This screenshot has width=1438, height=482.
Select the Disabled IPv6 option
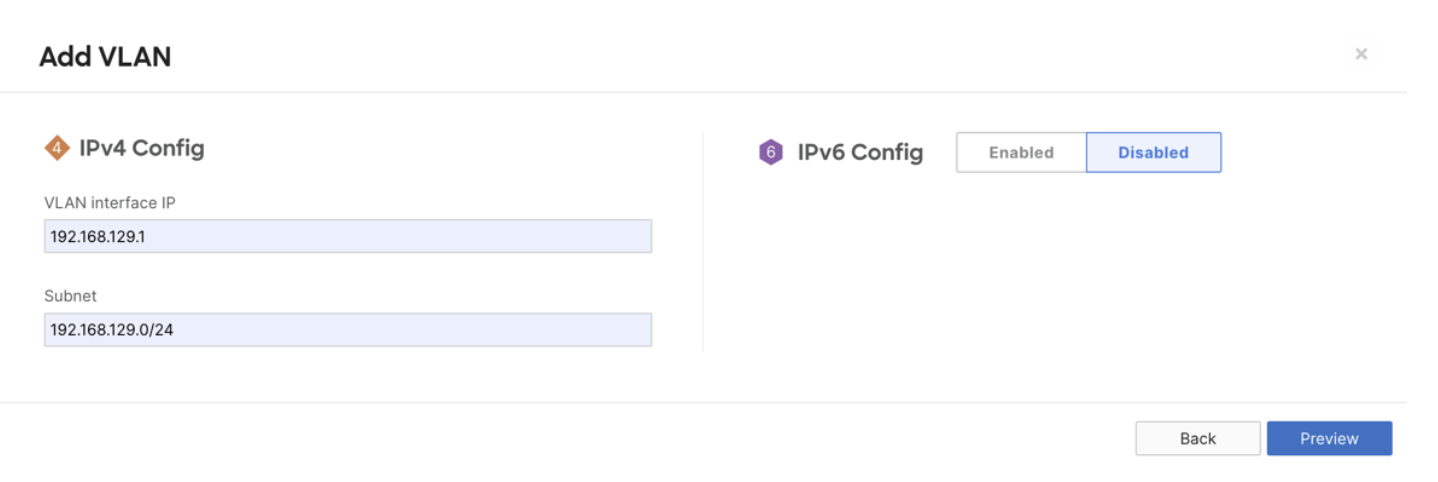pos(1153,153)
